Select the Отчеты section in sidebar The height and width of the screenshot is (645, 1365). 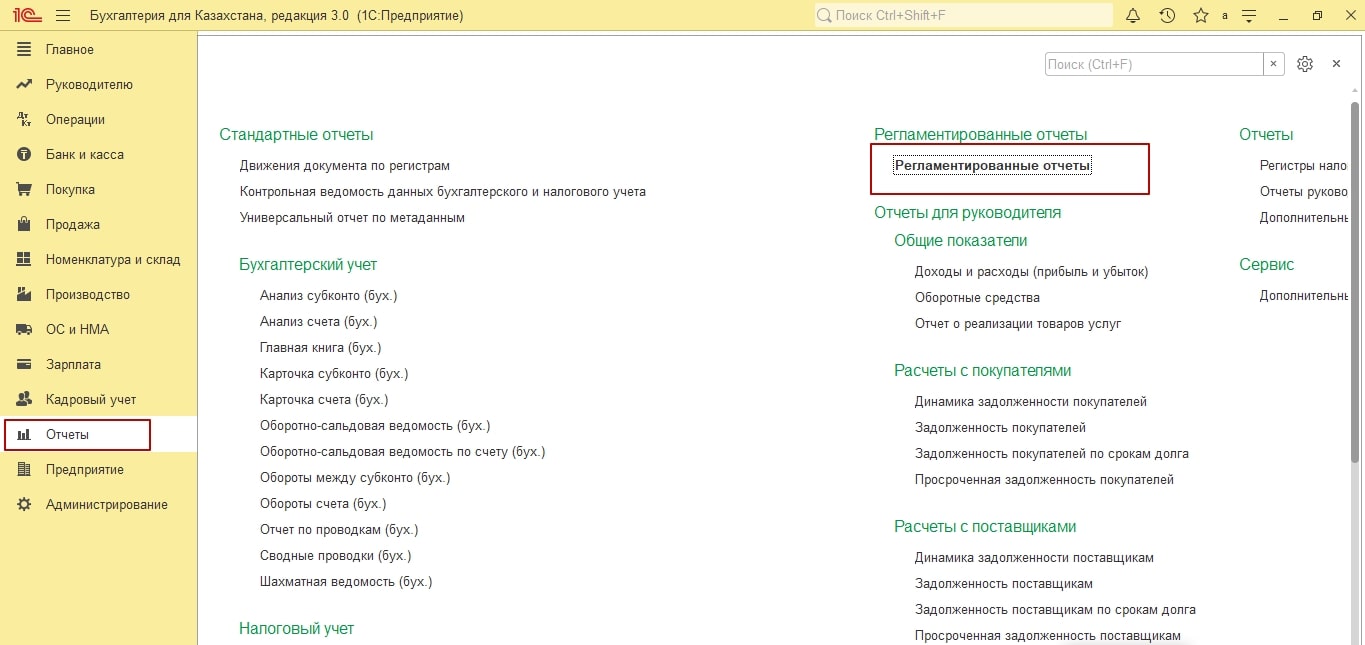coord(67,435)
